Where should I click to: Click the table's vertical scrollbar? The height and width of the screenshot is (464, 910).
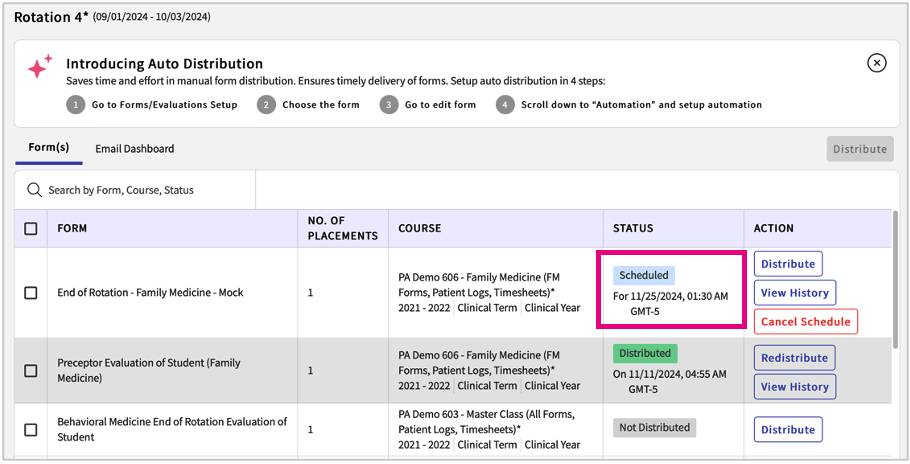(895, 300)
